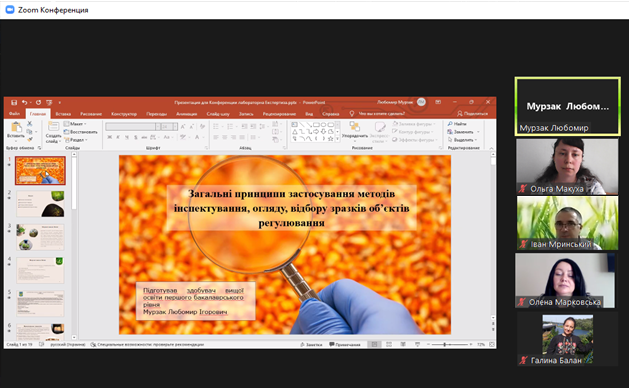
Task: Toggle Normal view button in status bar
Action: click(x=374, y=344)
